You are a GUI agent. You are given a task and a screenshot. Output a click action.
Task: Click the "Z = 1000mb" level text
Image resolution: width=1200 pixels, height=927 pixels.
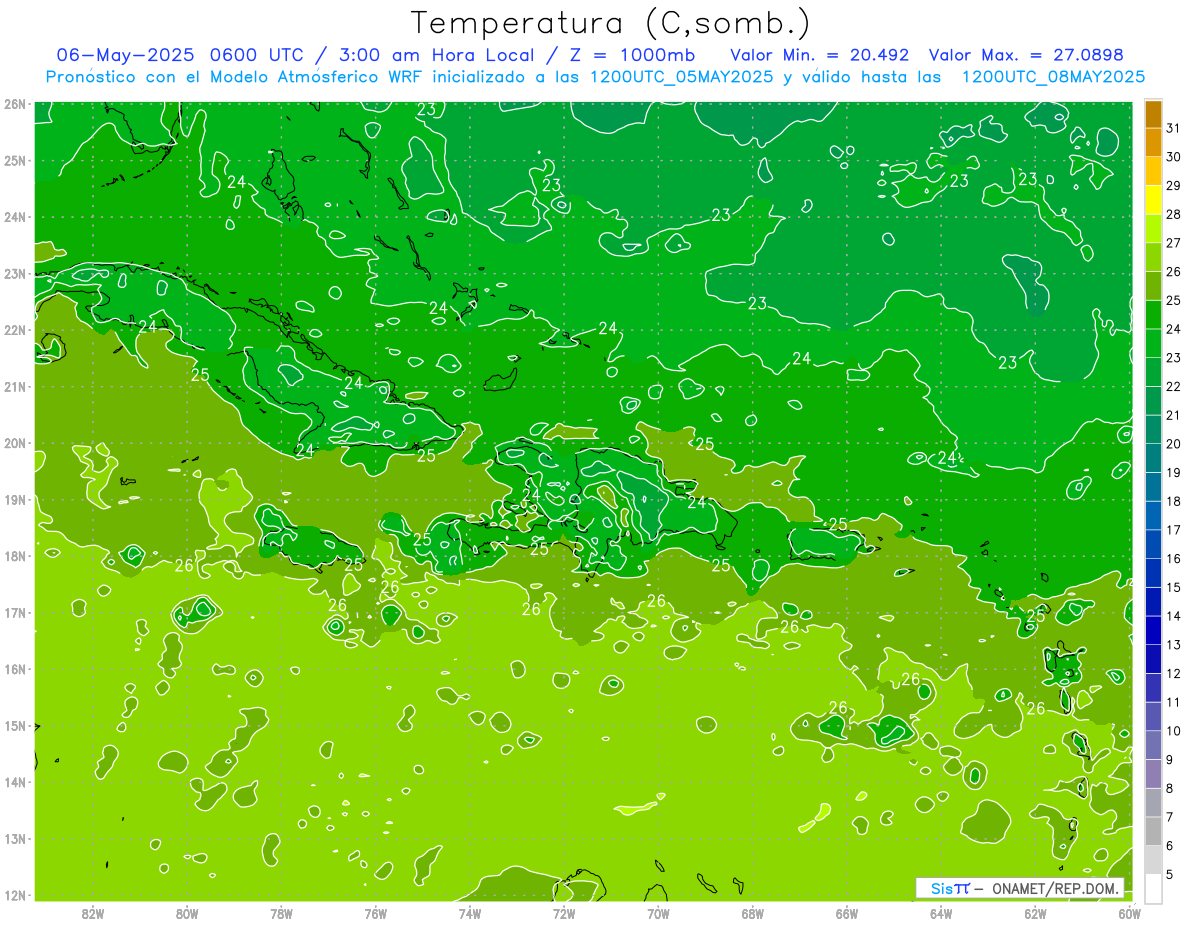631,54
